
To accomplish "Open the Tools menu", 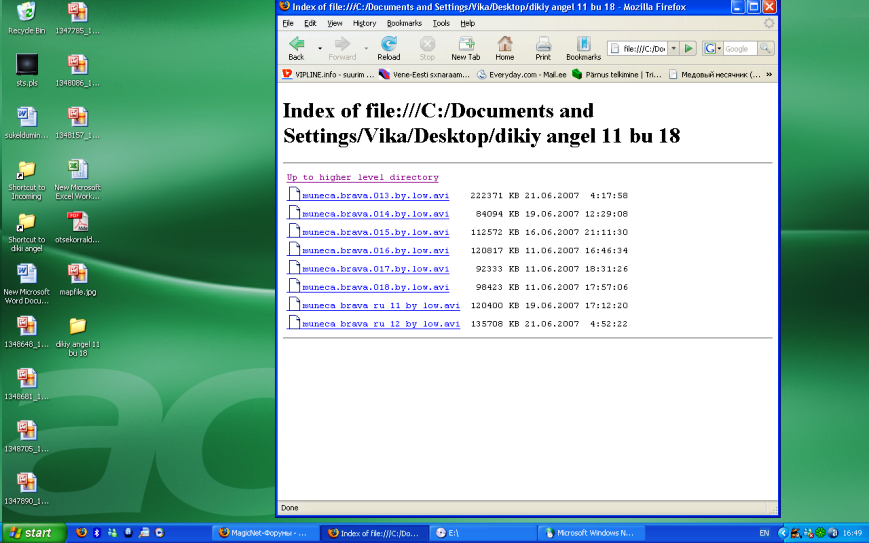I will point(441,22).
